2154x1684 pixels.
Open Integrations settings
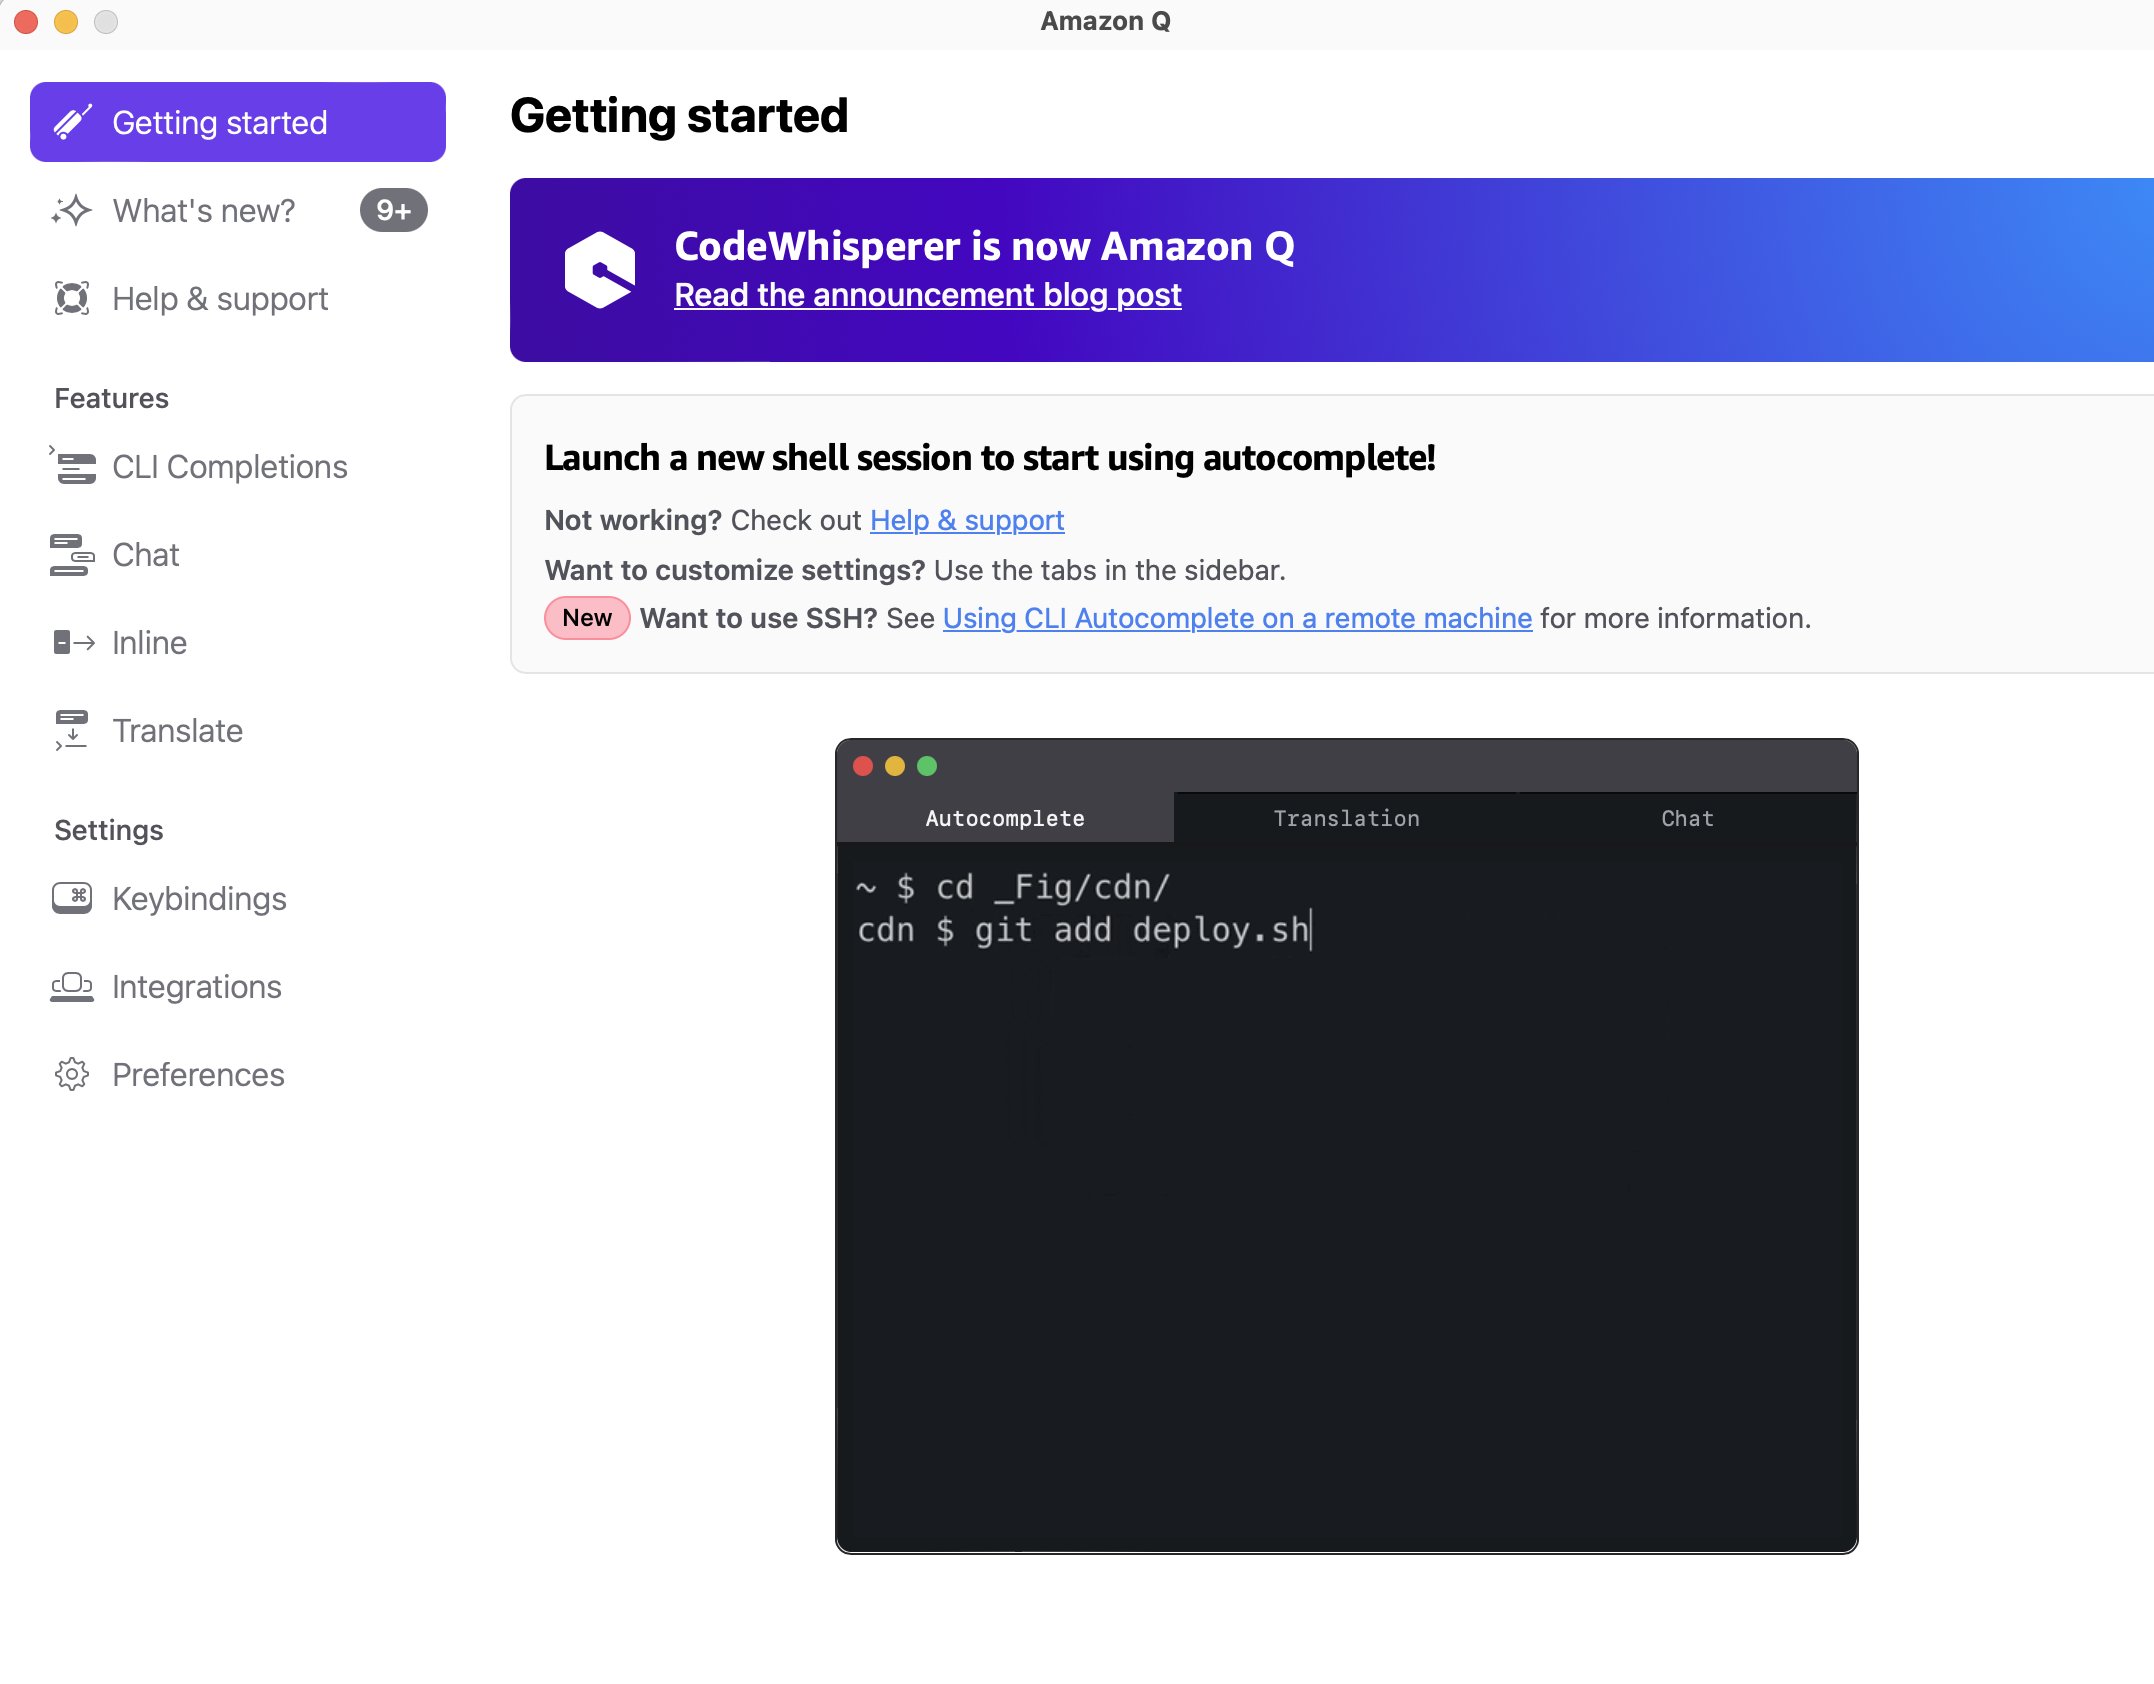coord(238,986)
